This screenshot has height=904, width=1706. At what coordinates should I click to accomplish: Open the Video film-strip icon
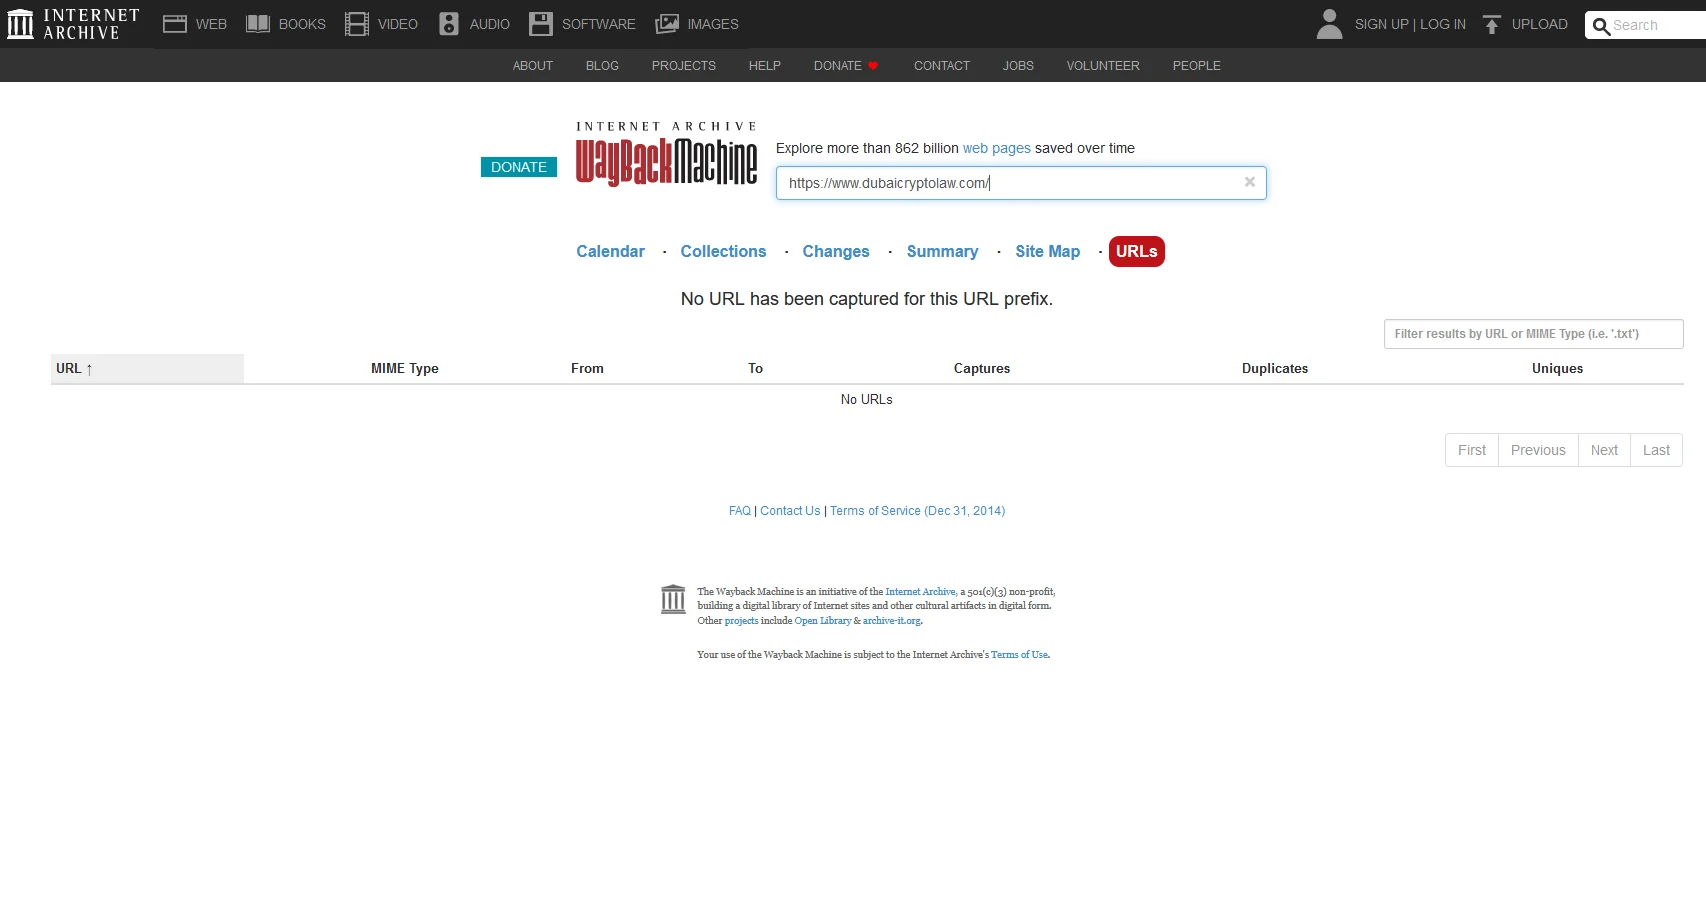357,24
